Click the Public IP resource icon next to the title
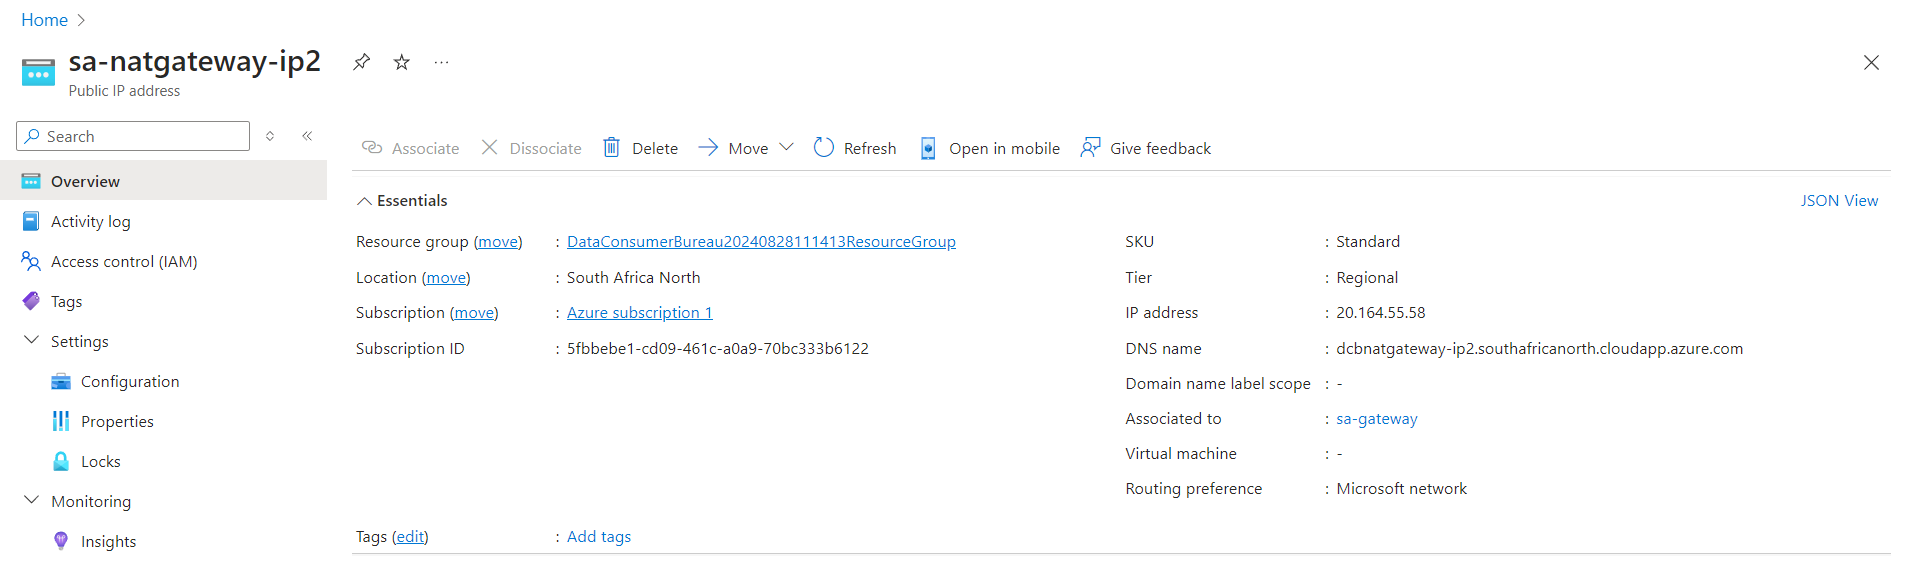 click(x=38, y=72)
